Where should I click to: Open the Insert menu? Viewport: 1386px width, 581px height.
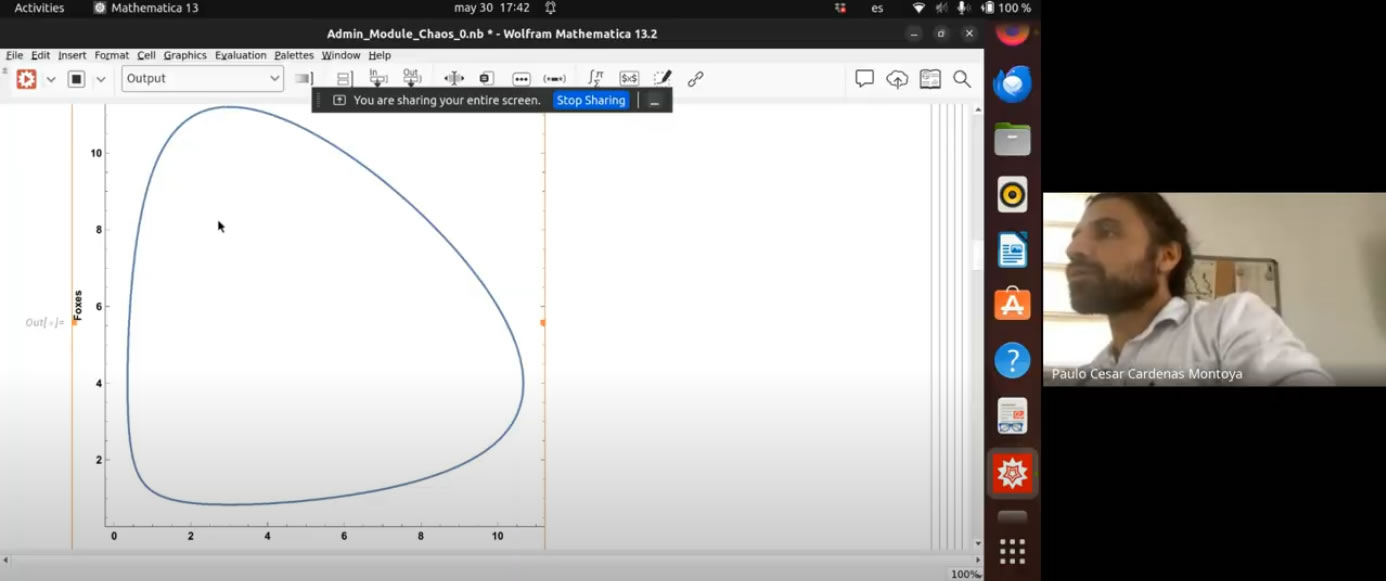pyautogui.click(x=72, y=56)
